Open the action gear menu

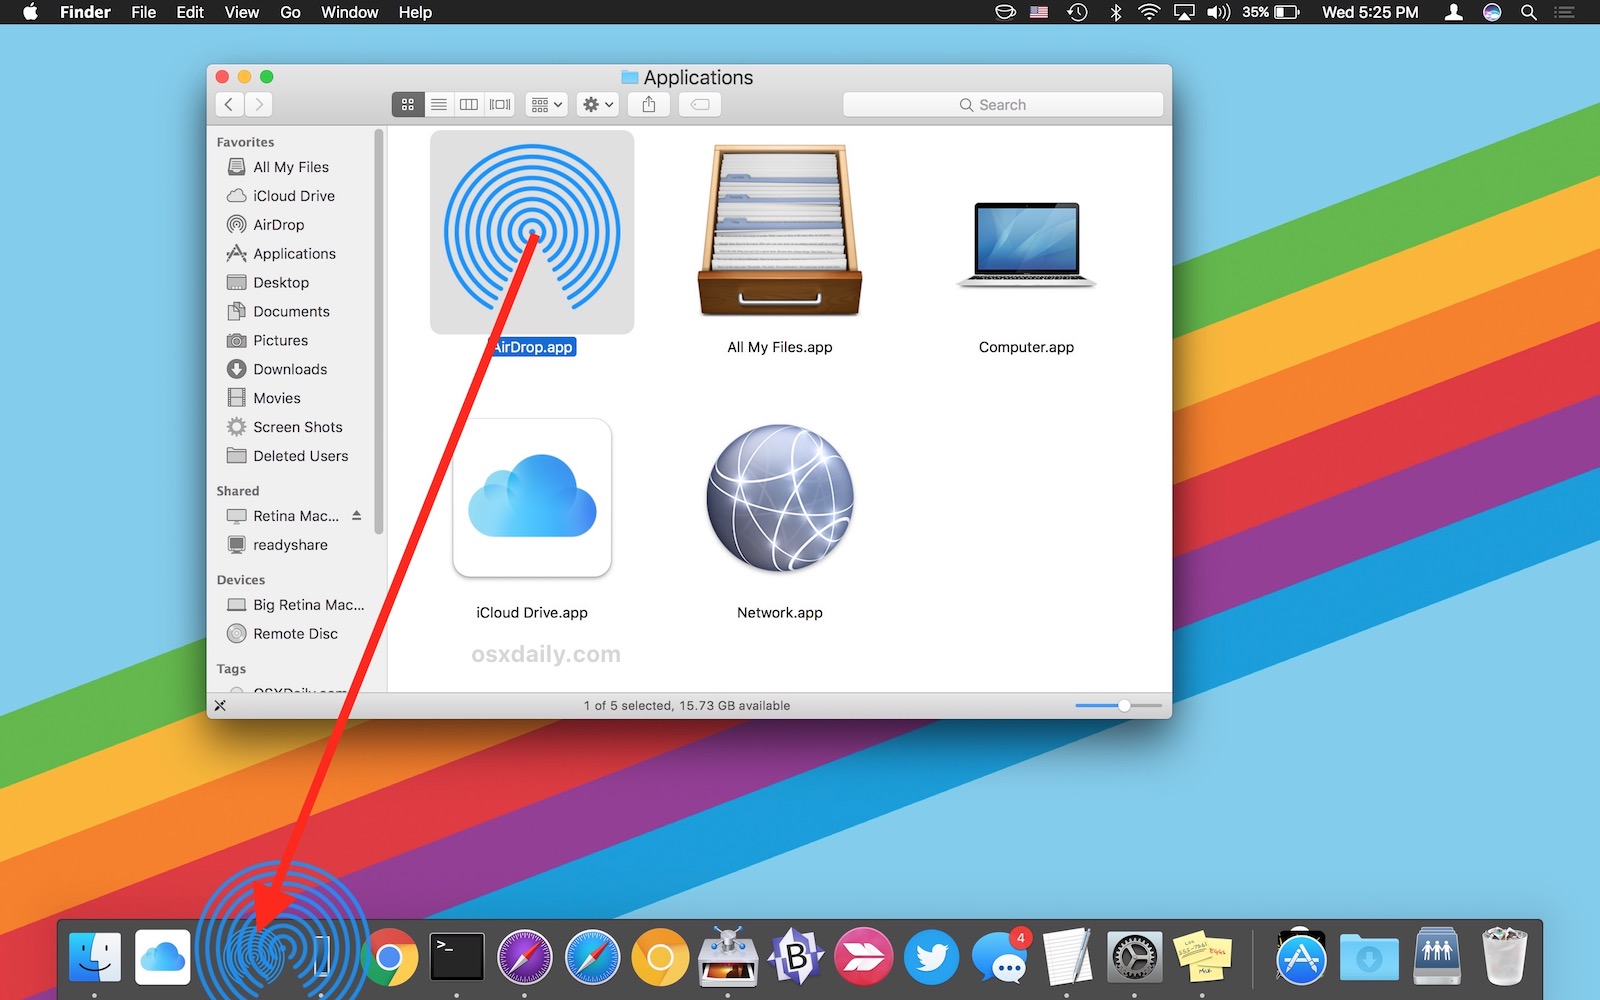pyautogui.click(x=597, y=104)
